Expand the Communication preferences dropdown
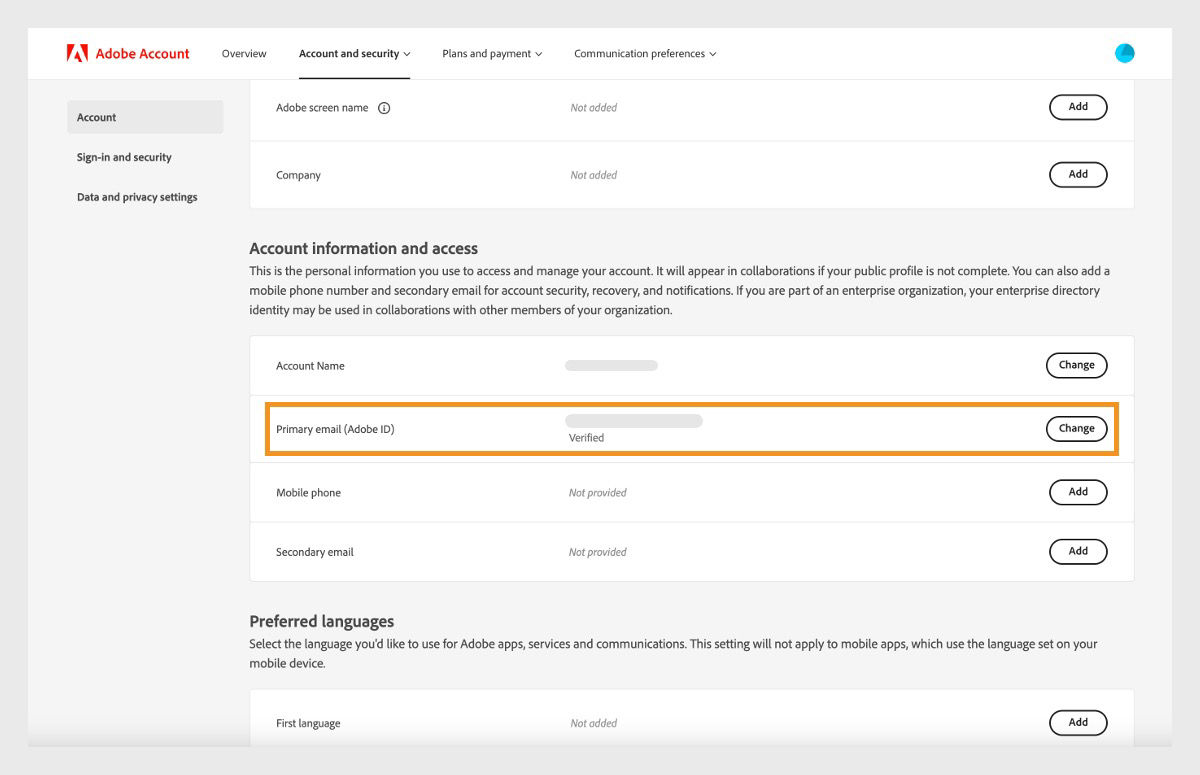1200x775 pixels. pos(644,54)
